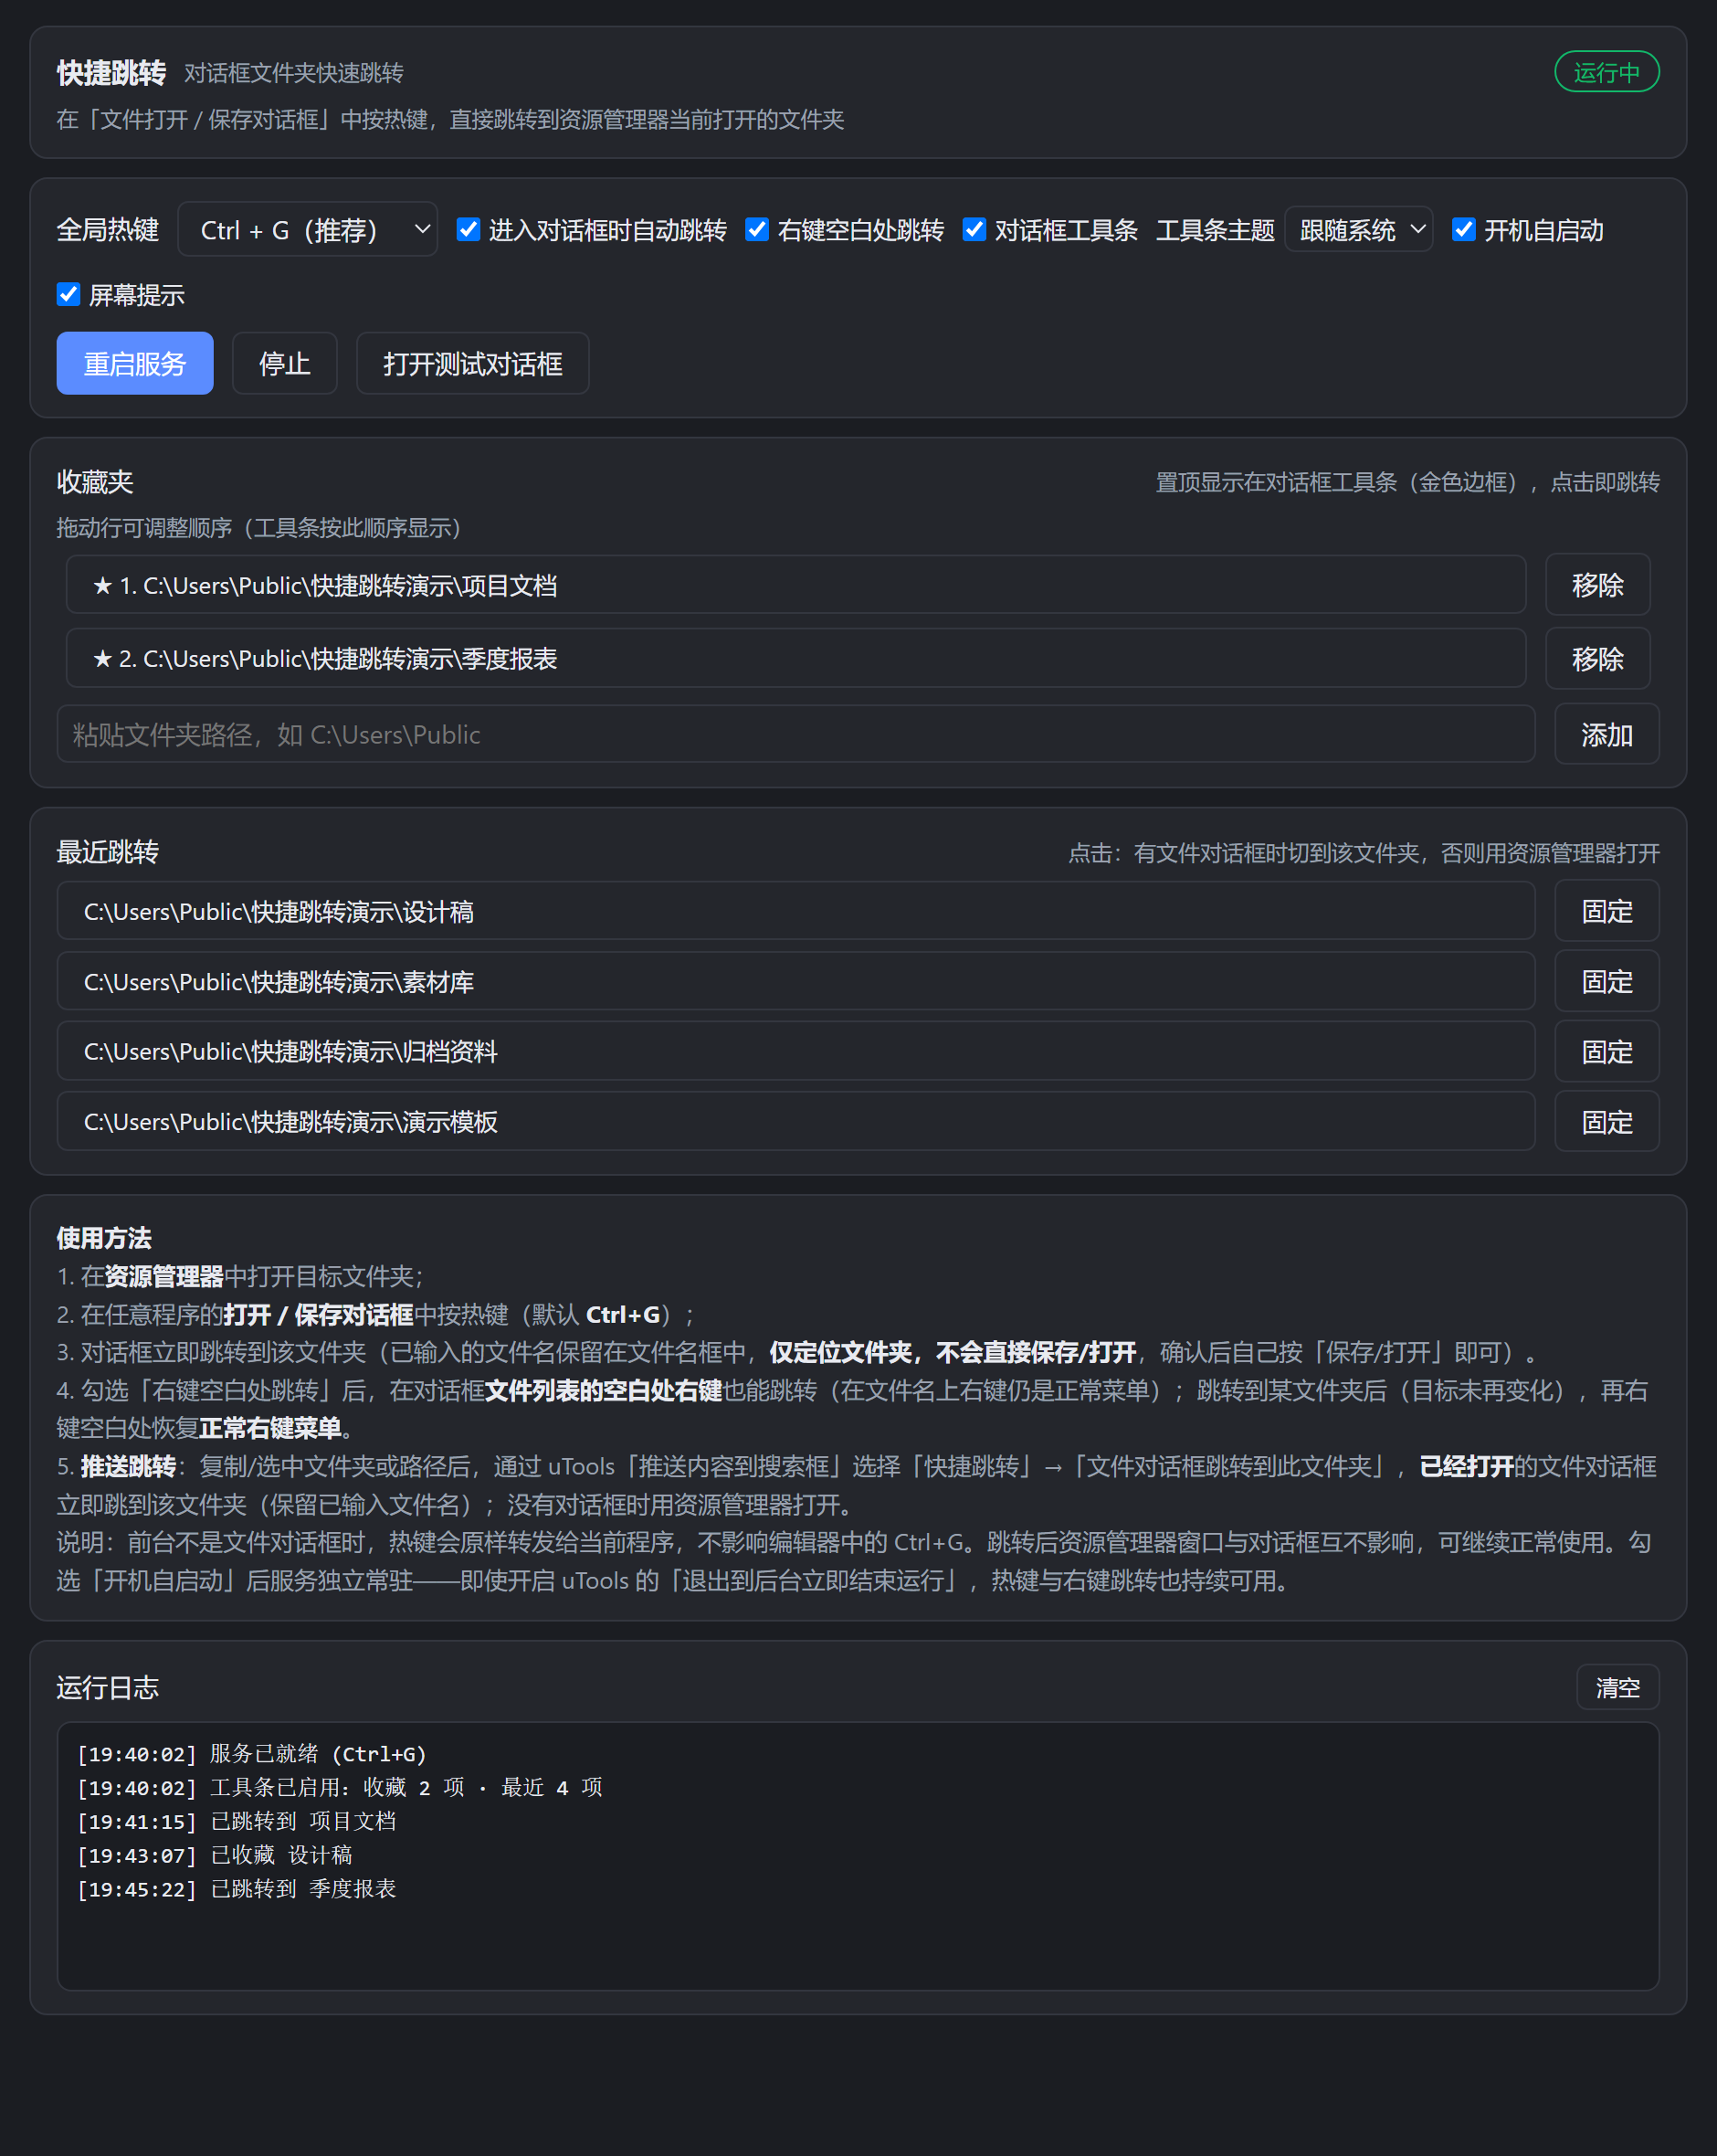The height and width of the screenshot is (2156, 1717).
Task: Click log line 已收藏 设计稿
Action: (x=215, y=1855)
